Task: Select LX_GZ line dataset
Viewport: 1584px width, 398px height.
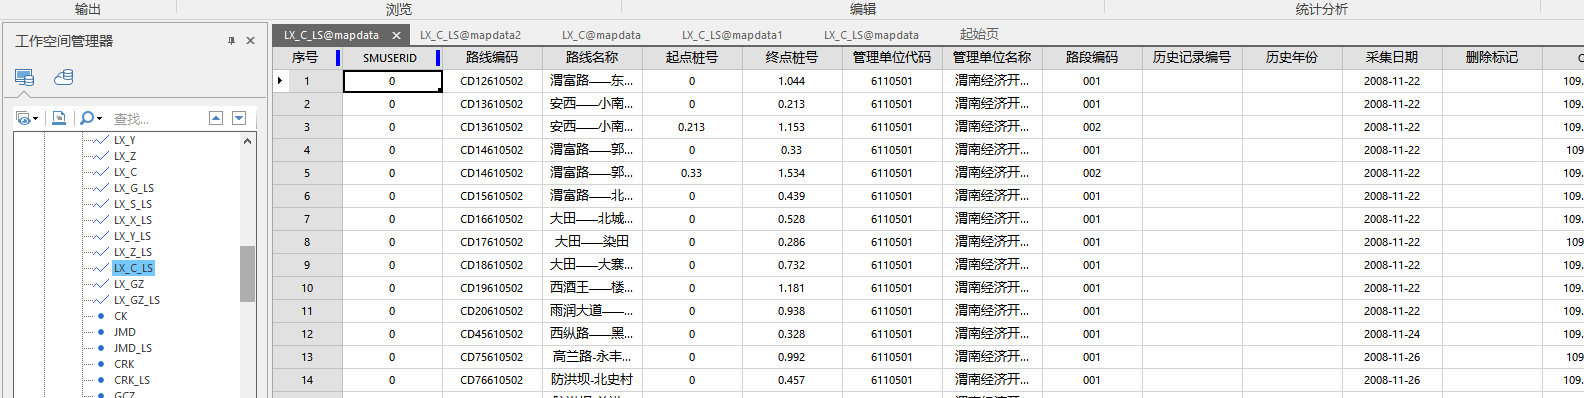Action: click(128, 284)
